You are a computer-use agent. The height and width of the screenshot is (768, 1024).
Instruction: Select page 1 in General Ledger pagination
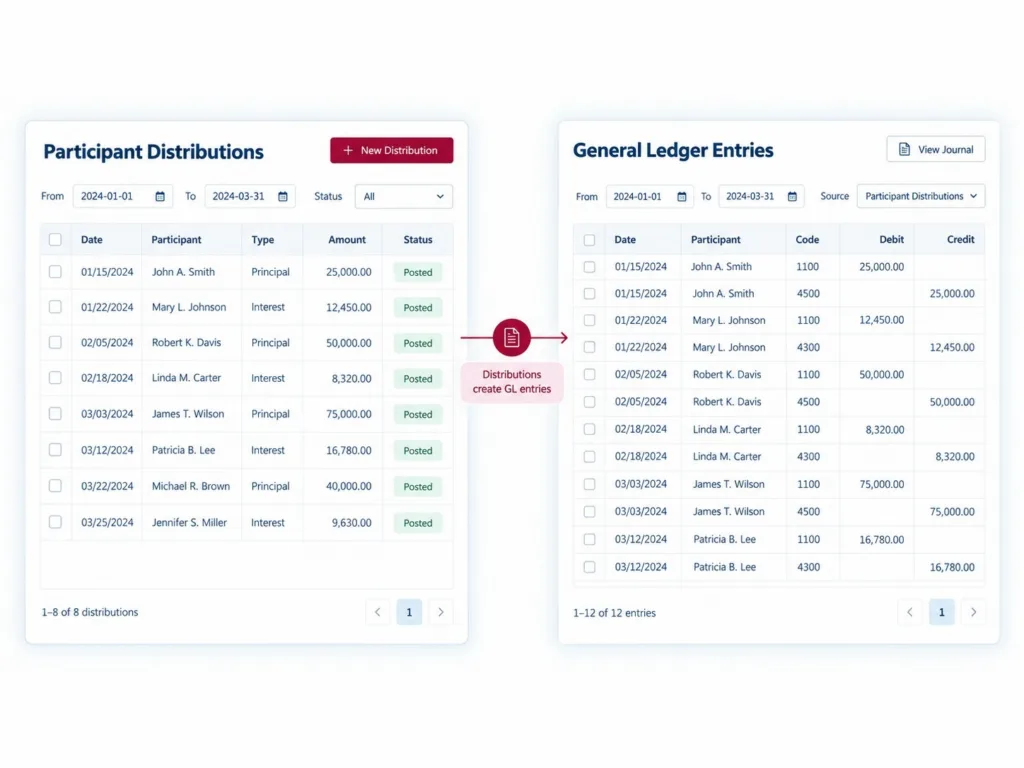point(942,612)
